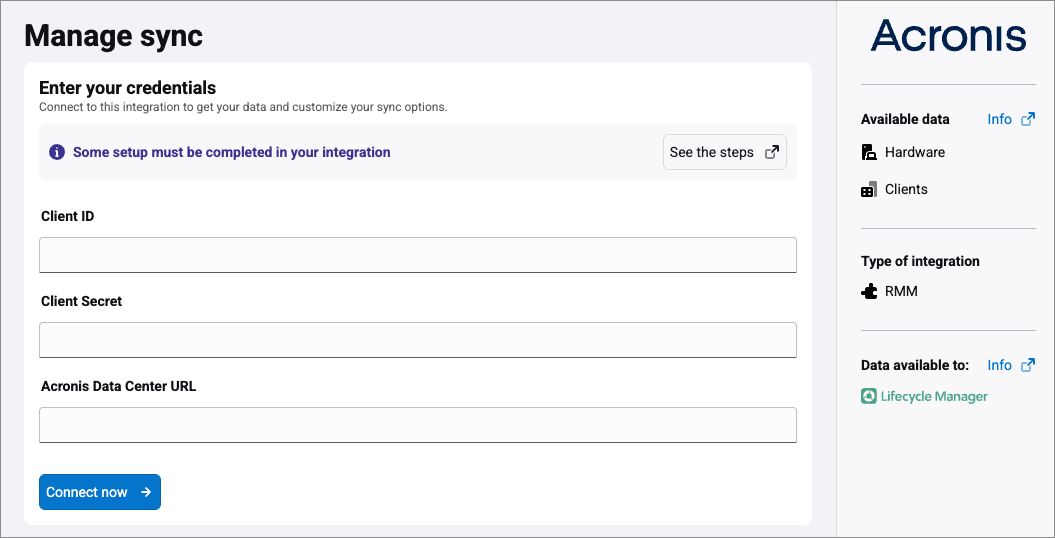Open the Info link beside Data available to
Screen dimensions: 1055x538
pos(999,365)
